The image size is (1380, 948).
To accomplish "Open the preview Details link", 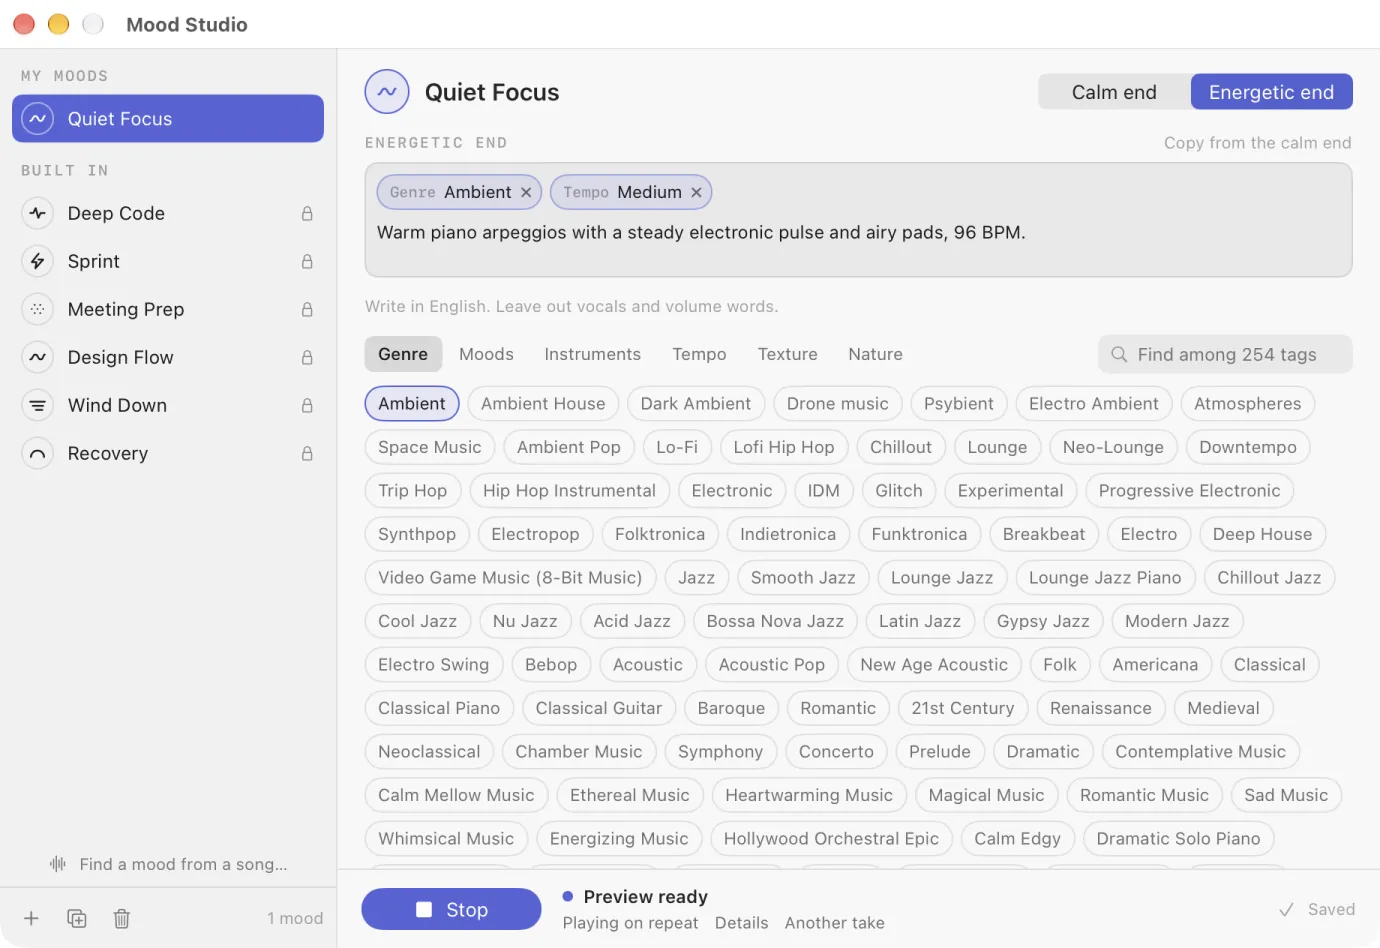I will [741, 923].
